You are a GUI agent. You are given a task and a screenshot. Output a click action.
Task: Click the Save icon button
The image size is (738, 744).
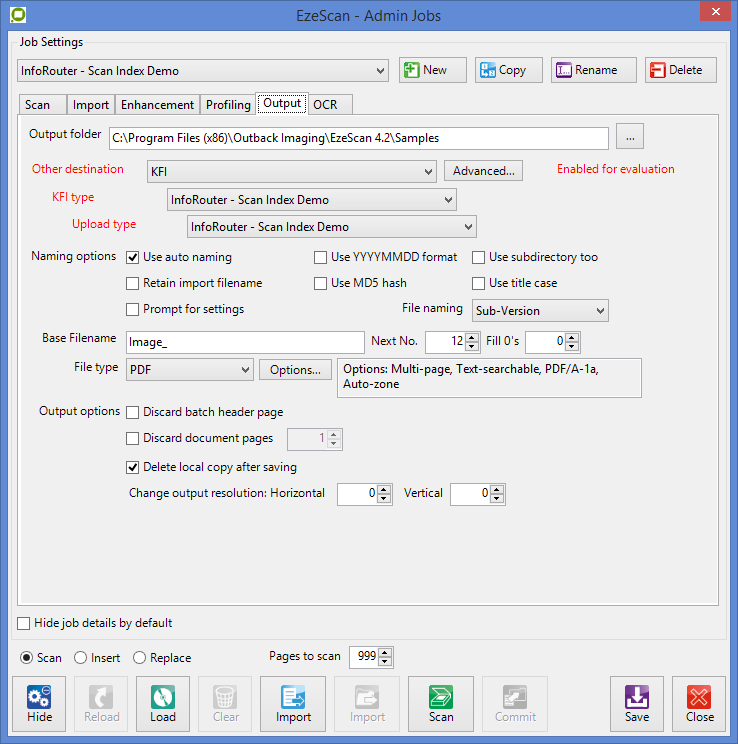click(636, 705)
